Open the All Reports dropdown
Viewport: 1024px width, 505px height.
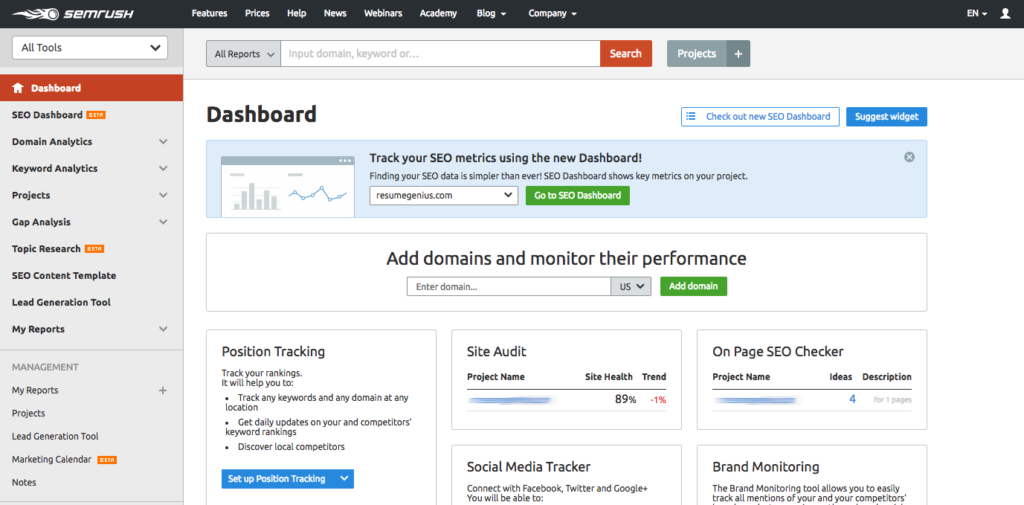[x=244, y=54]
